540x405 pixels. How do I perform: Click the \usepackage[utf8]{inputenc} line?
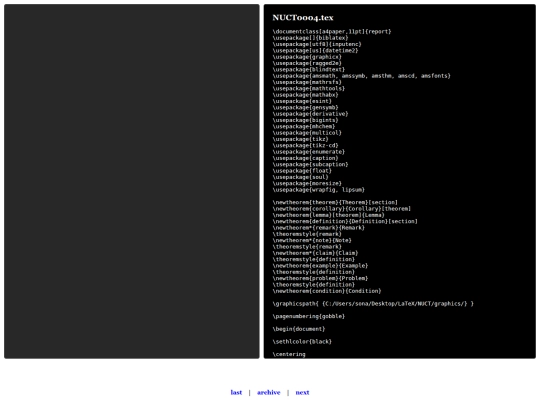click(317, 44)
